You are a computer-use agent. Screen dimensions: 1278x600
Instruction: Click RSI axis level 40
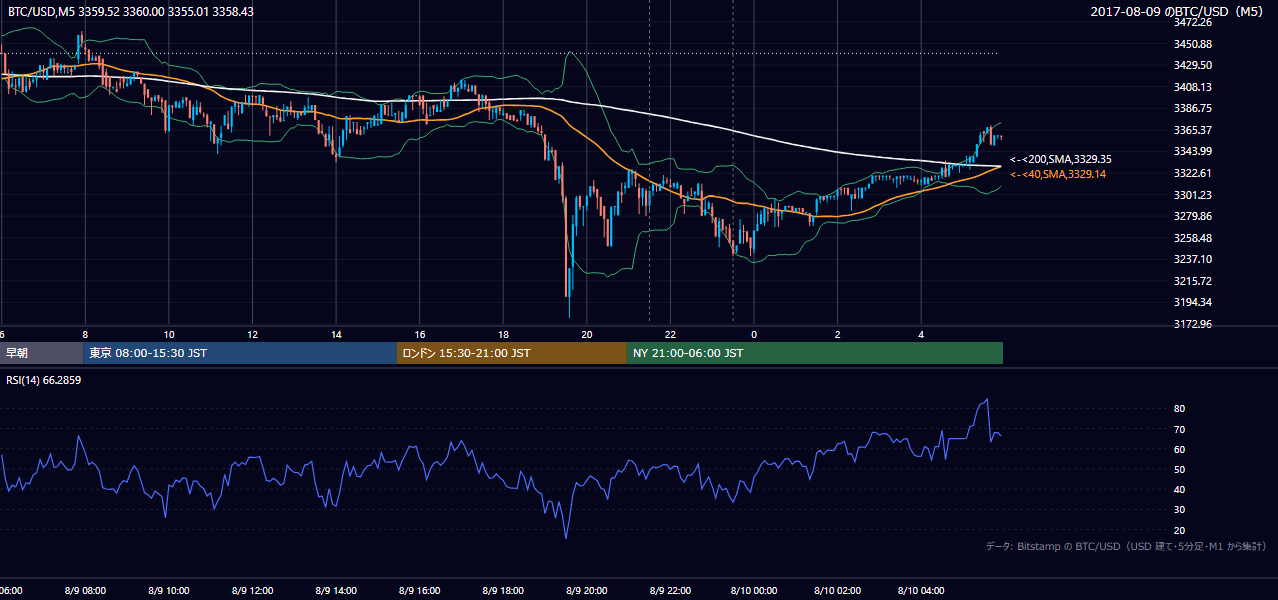point(1180,489)
